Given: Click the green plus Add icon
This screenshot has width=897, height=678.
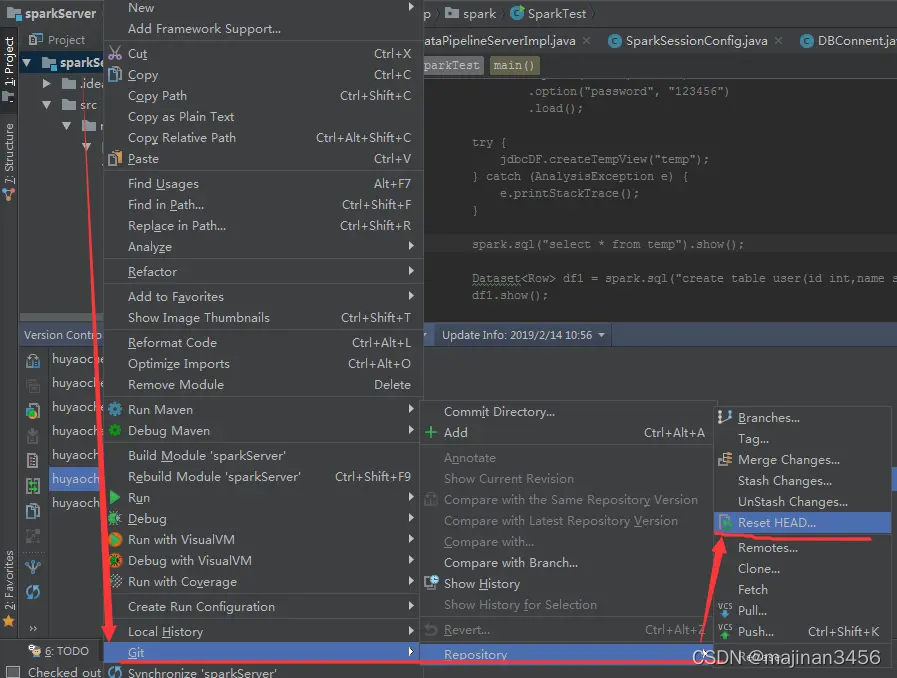Looking at the screenshot, I should [x=431, y=433].
